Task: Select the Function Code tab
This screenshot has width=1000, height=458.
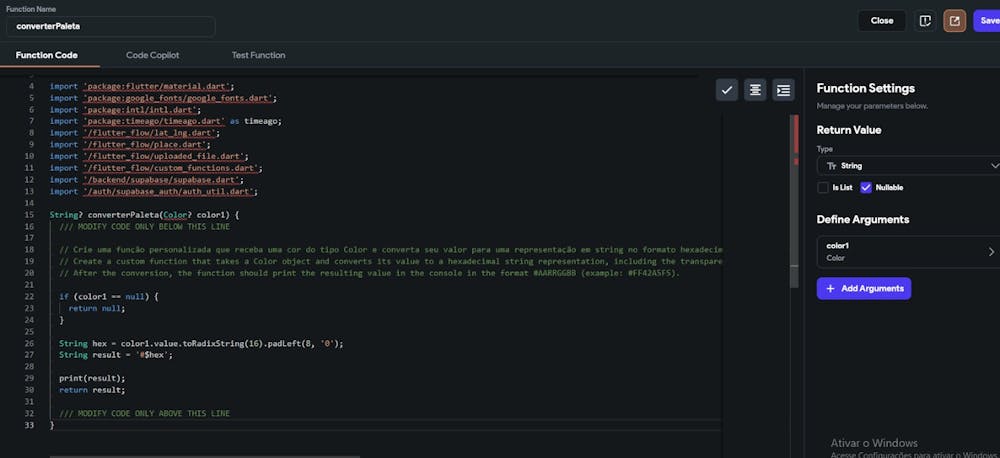Action: (47, 55)
